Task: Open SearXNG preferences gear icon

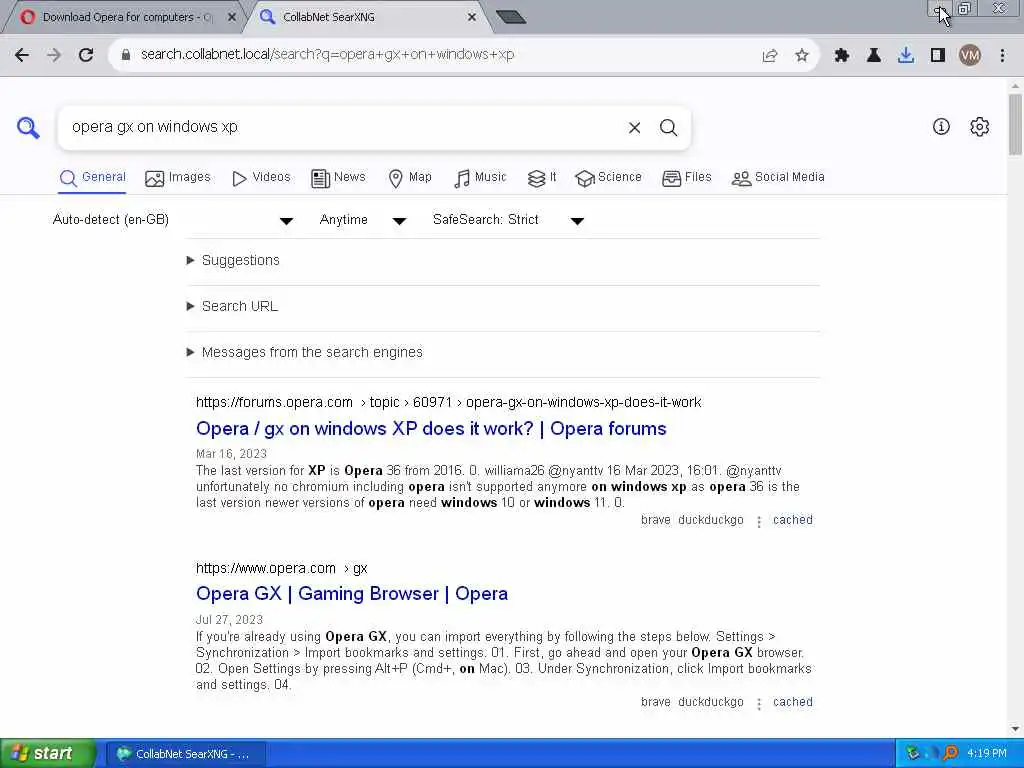Action: pyautogui.click(x=980, y=127)
